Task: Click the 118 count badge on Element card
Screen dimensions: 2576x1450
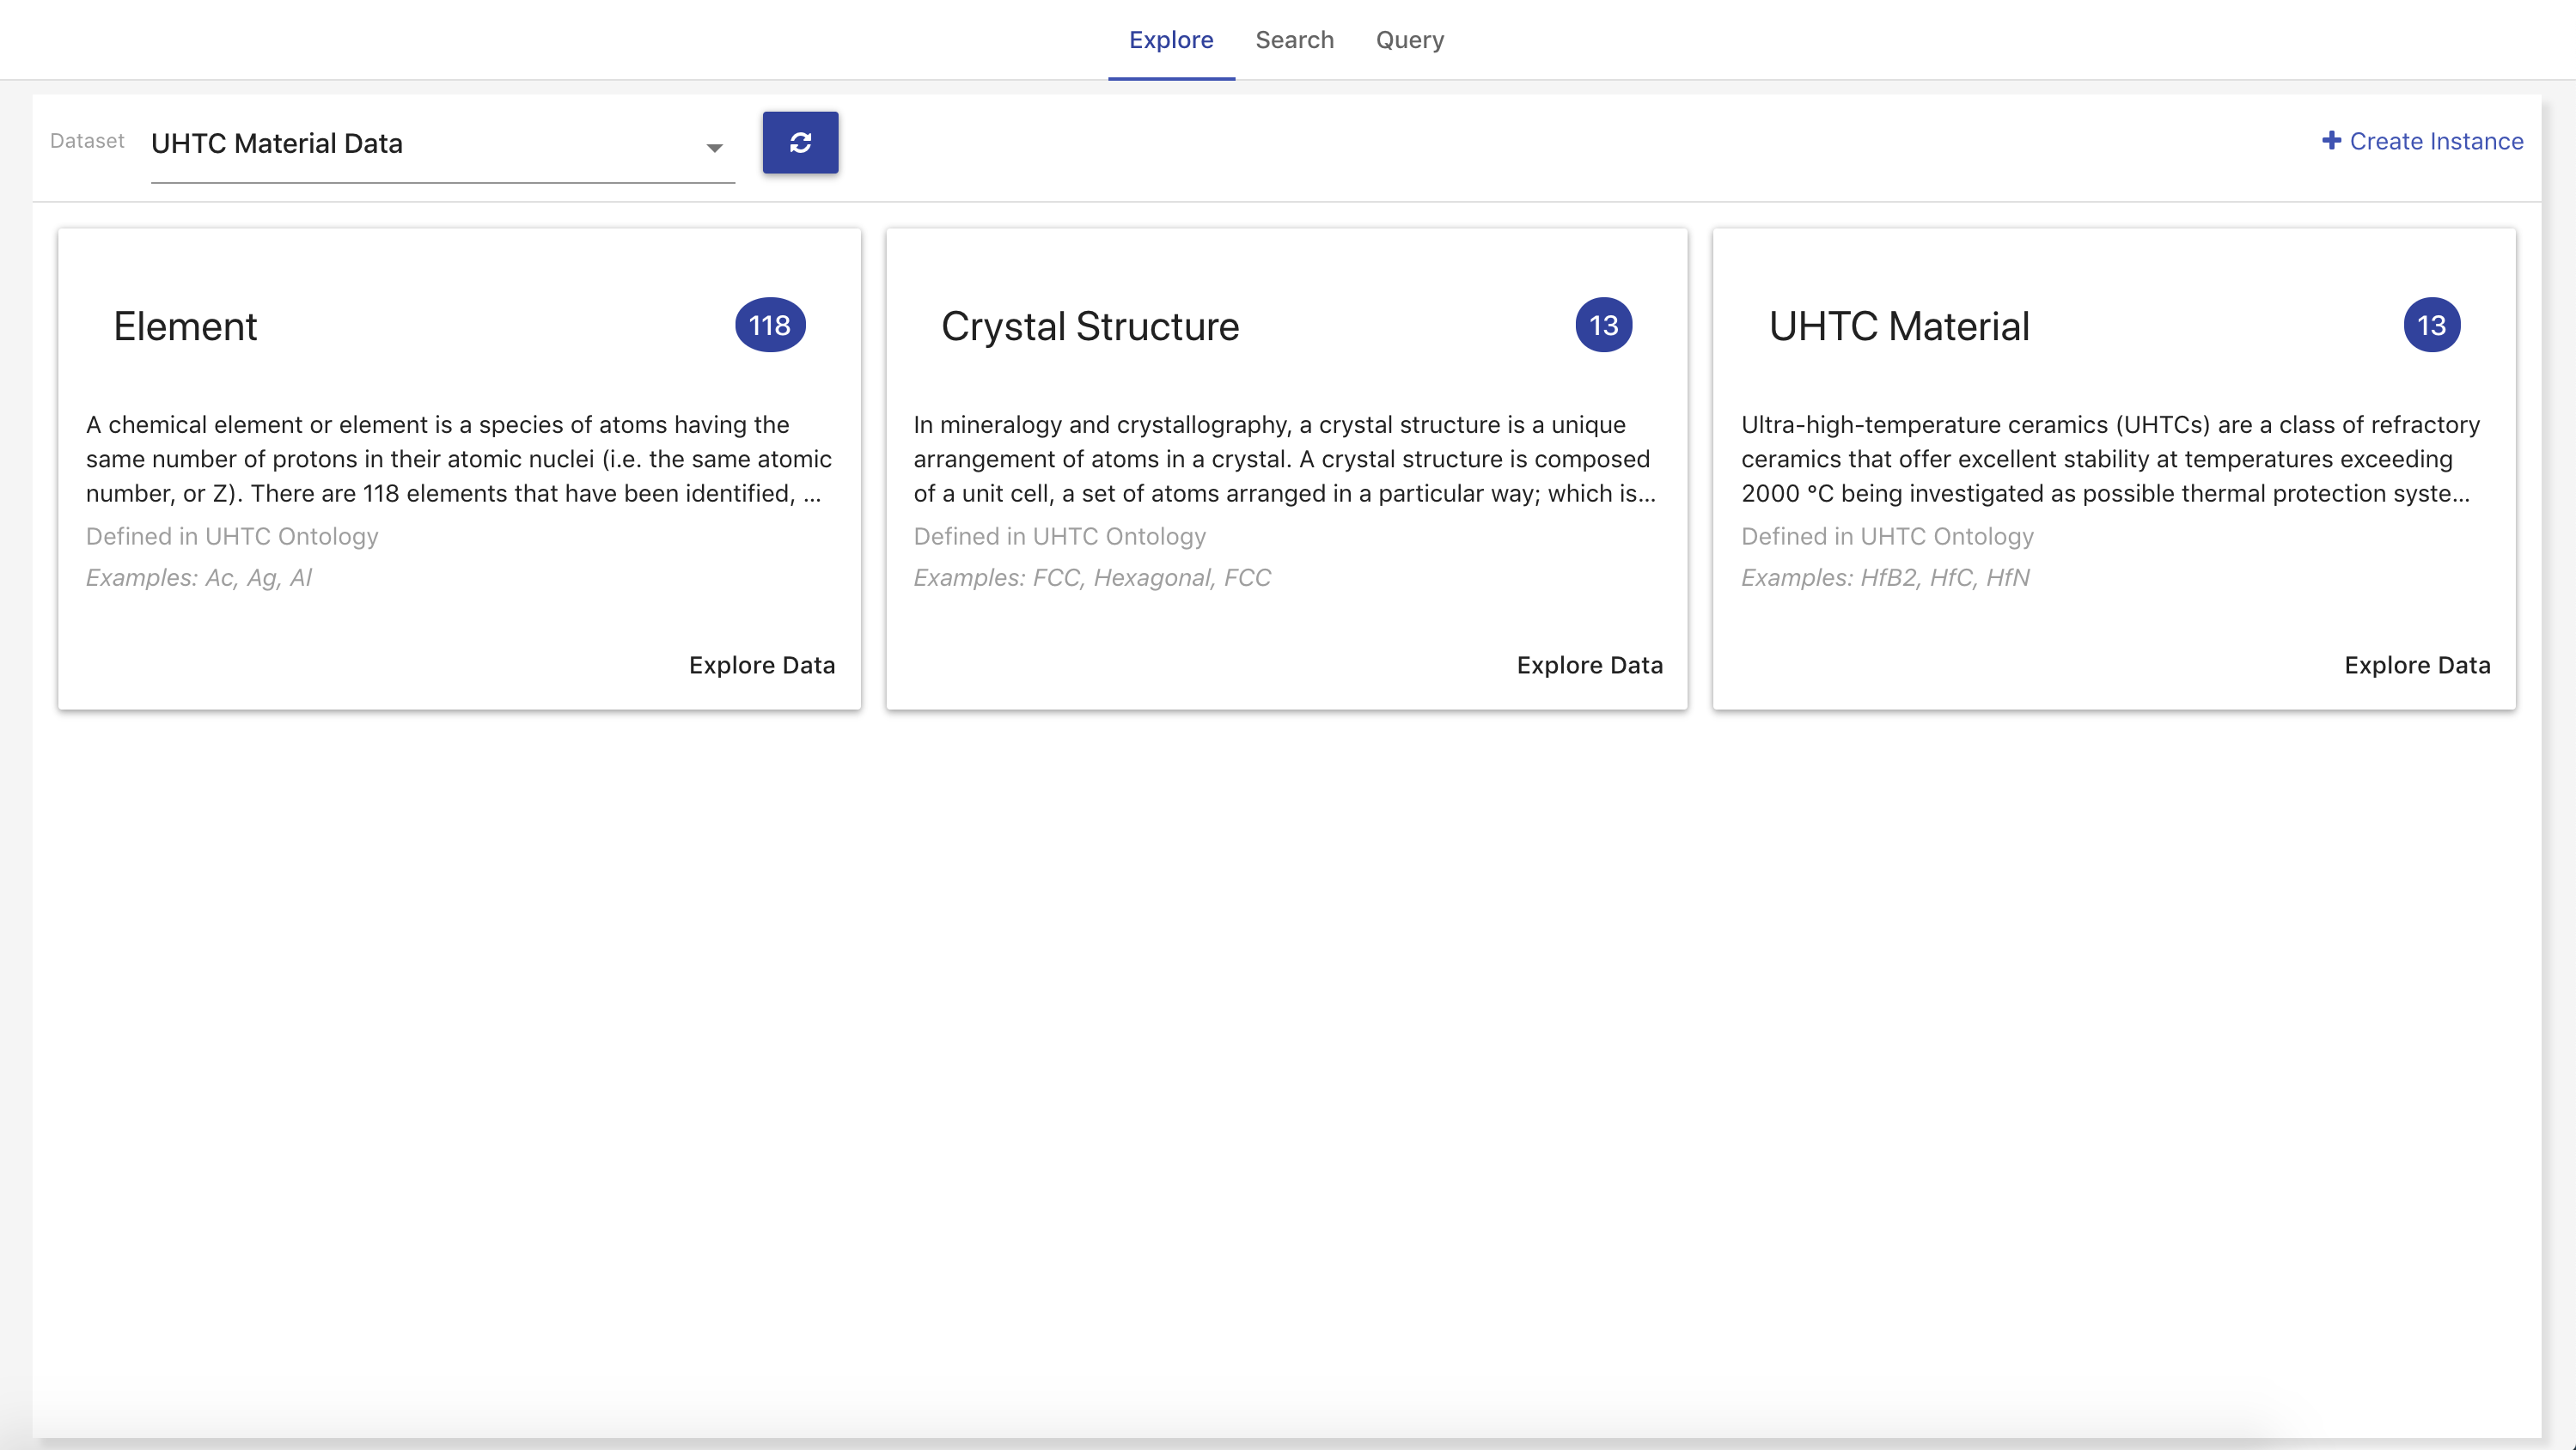Action: [770, 324]
